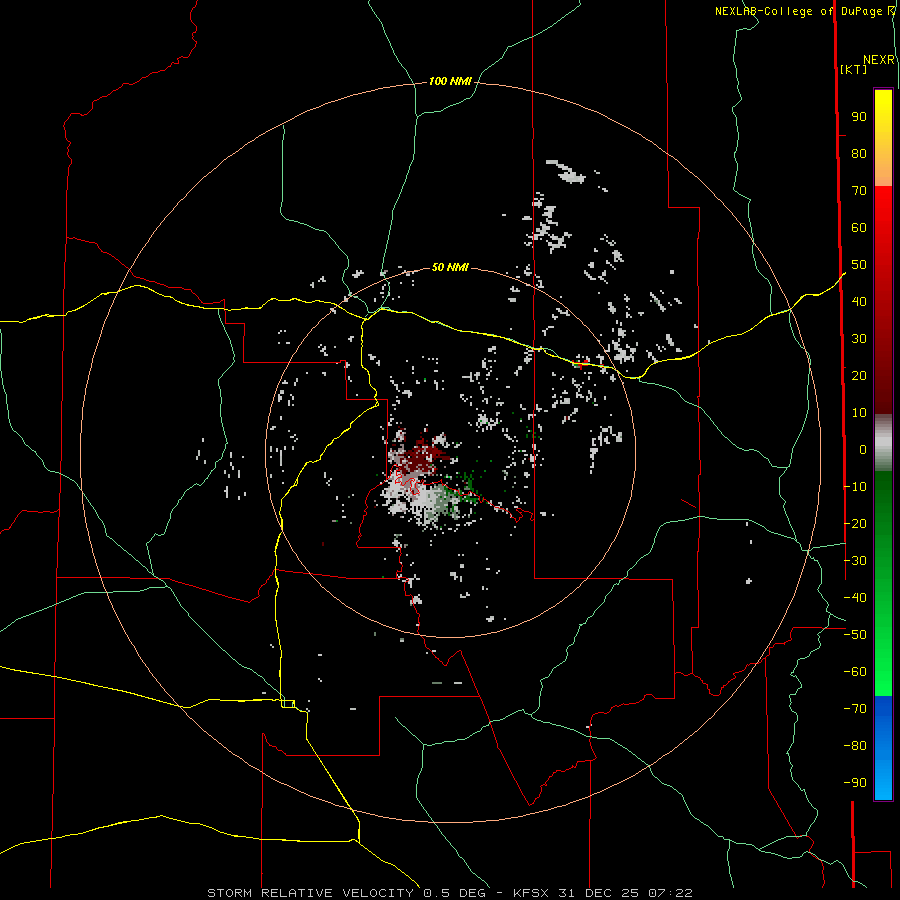The image size is (900, 900).
Task: Click the 07:22 time stamp
Action: click(x=670, y=893)
